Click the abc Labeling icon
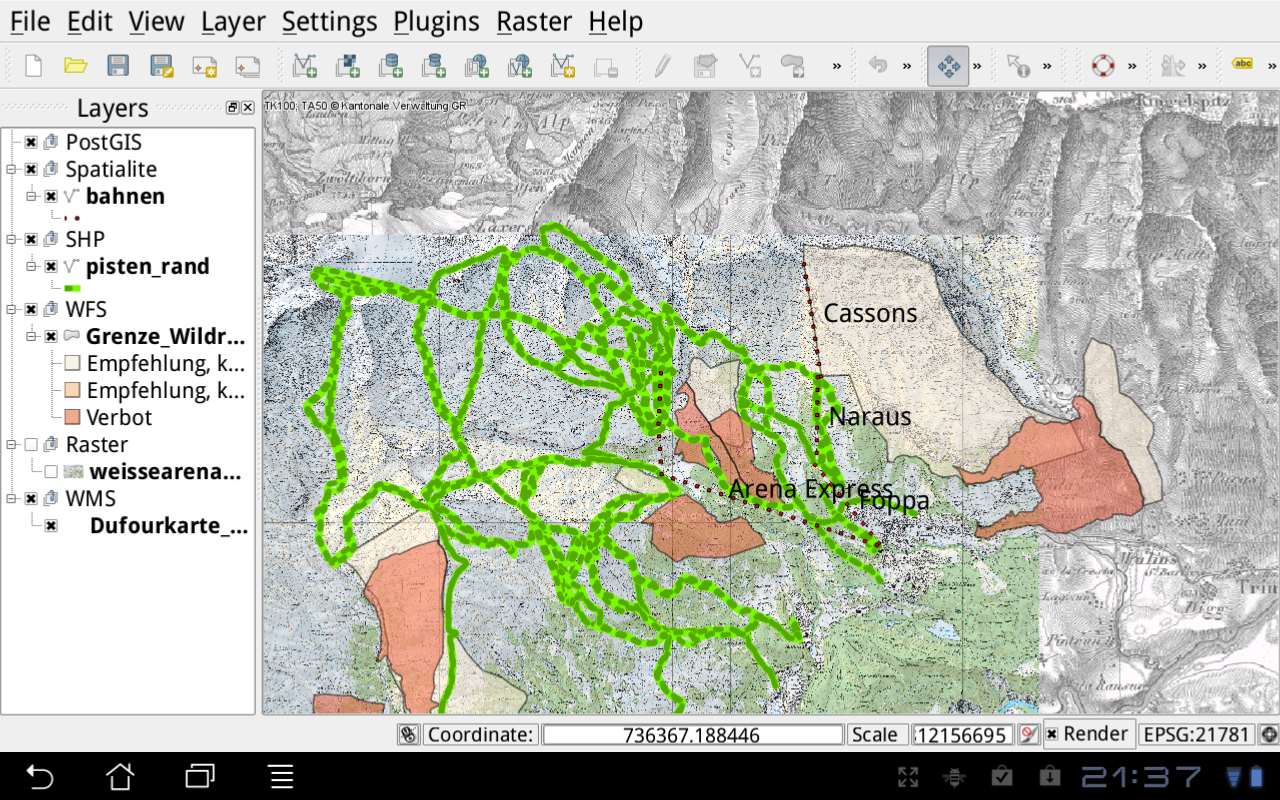Screen dimensions: 1280x800 tap(1243, 65)
